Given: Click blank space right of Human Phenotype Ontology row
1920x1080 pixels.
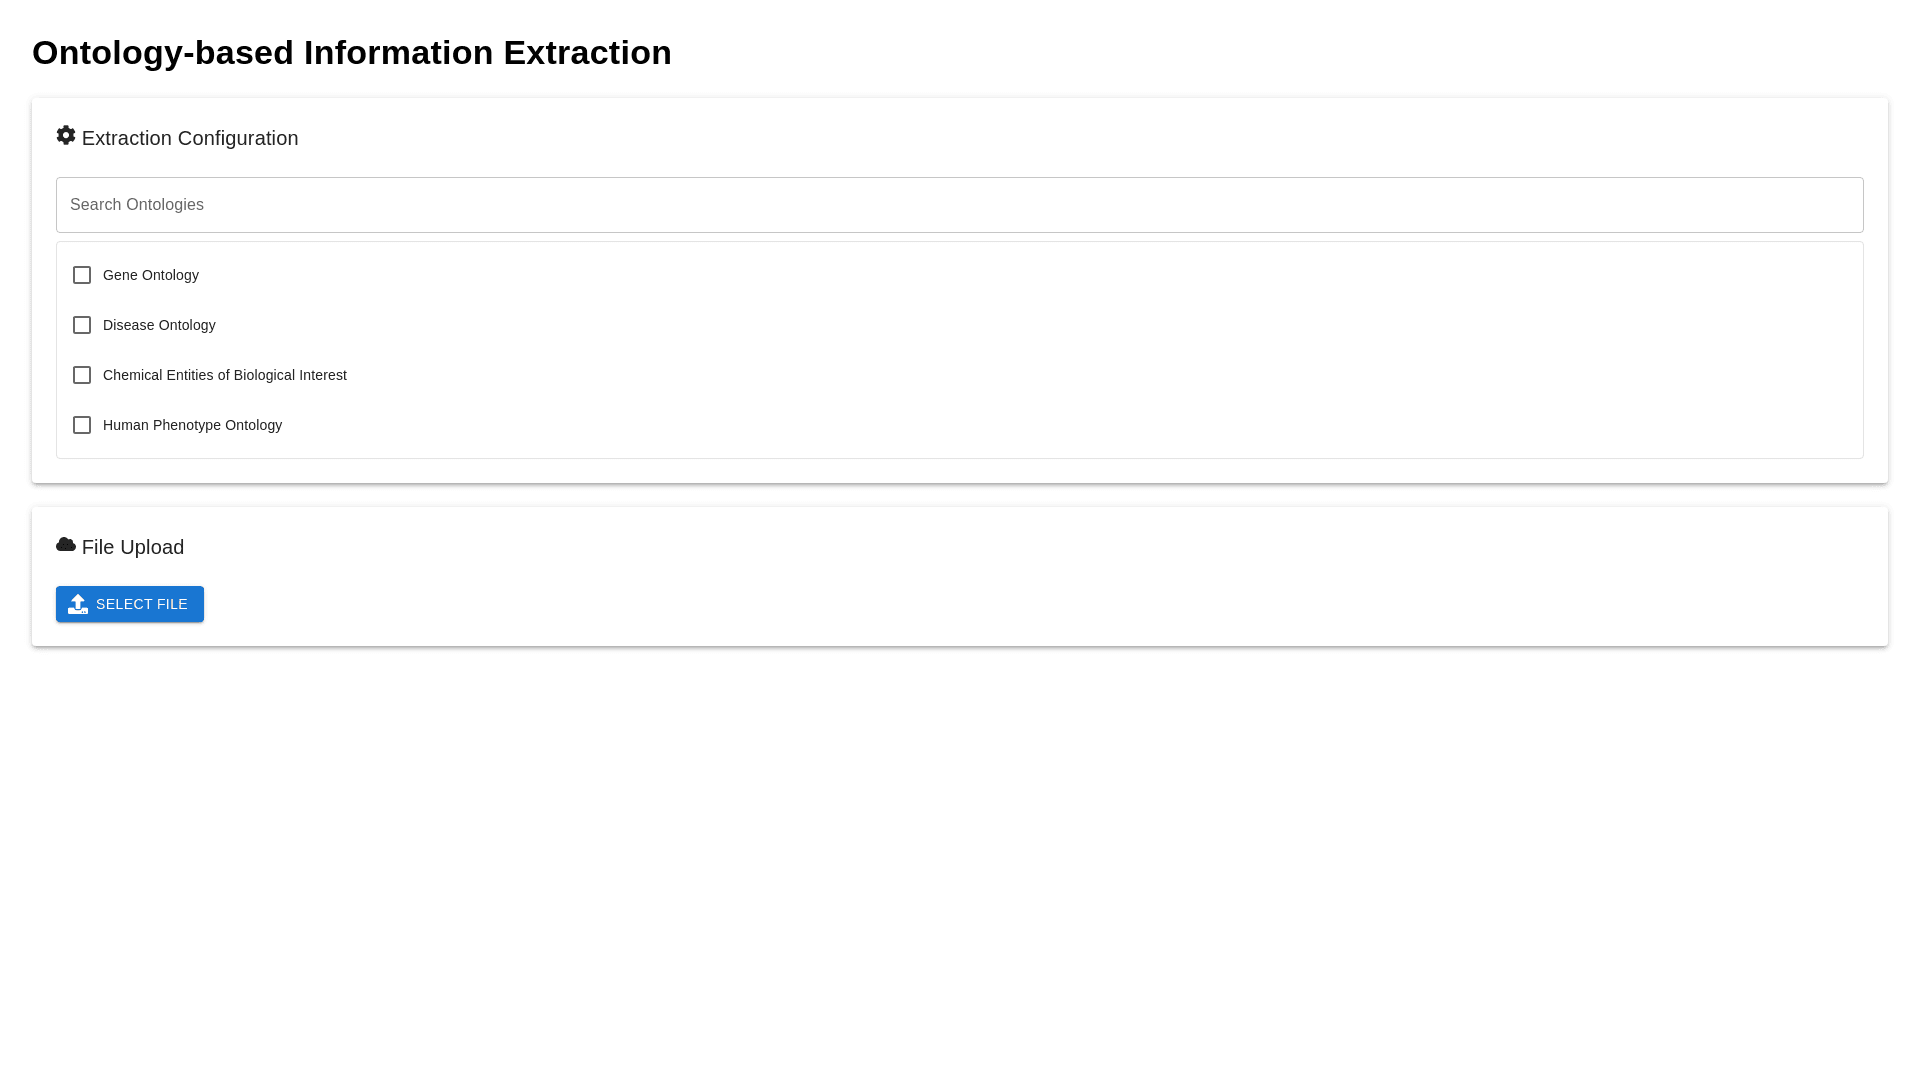Looking at the screenshot, I should click(x=1000, y=425).
